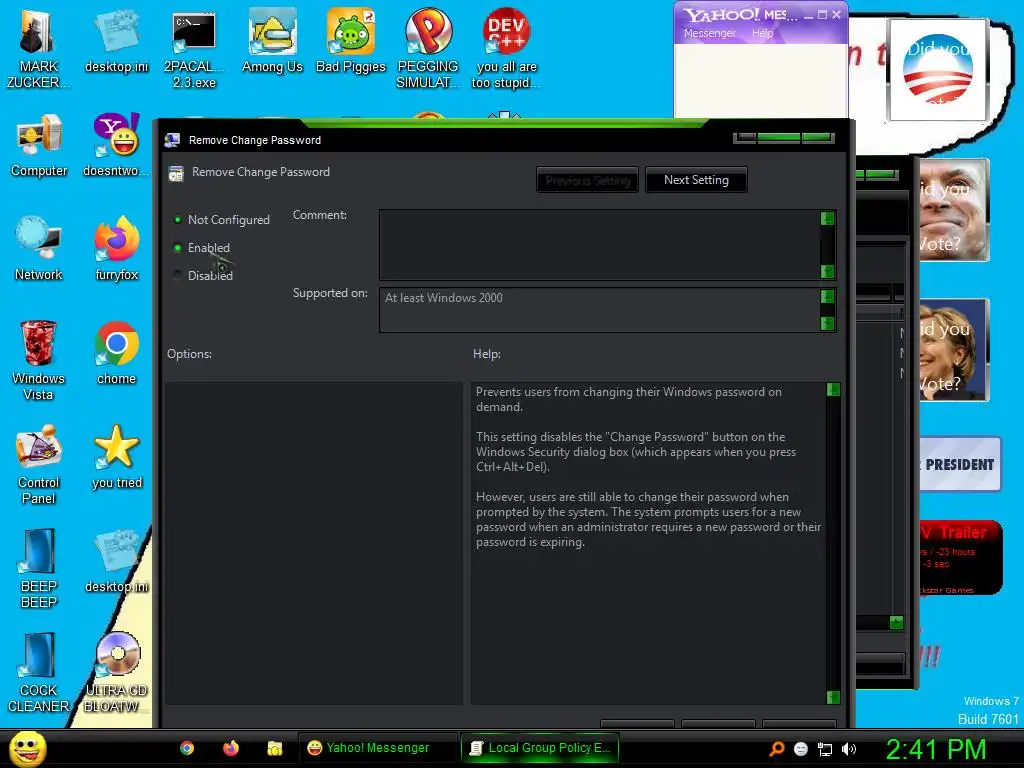Open the 'chome' Chrome shortcut
This screenshot has height=768, width=1024.
tap(116, 353)
